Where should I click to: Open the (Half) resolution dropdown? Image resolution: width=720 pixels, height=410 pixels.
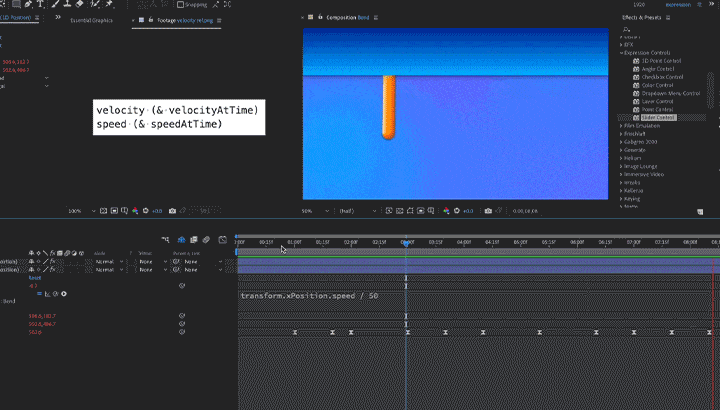(358, 211)
